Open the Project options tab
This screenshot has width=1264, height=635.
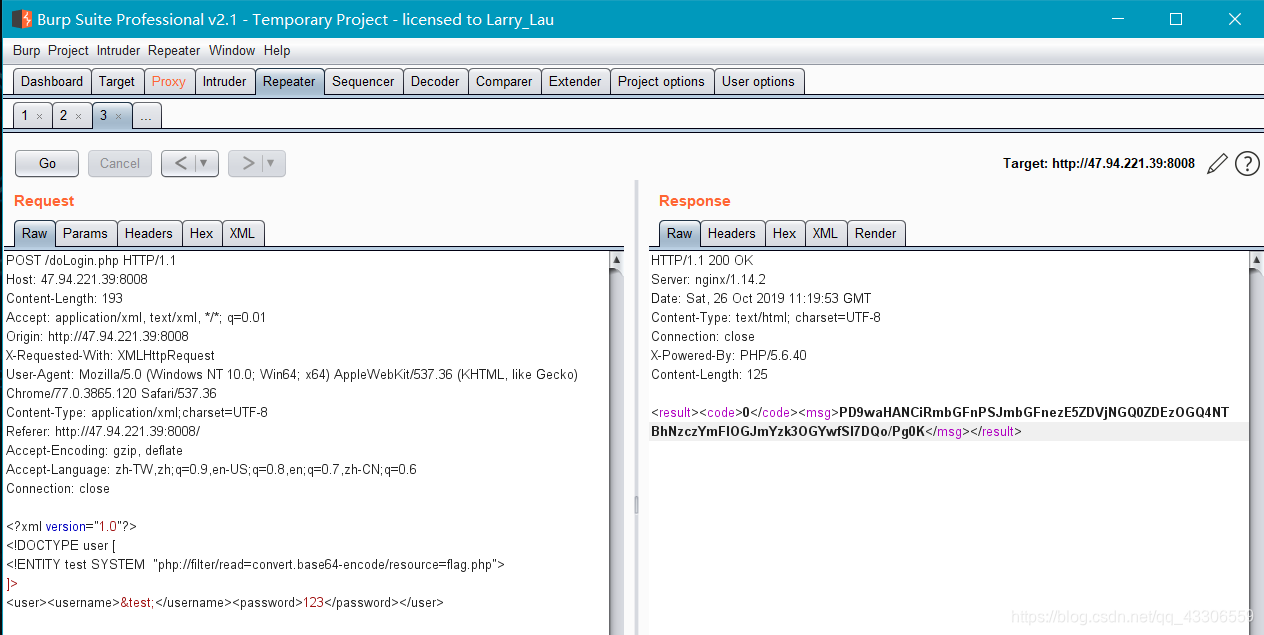click(661, 82)
